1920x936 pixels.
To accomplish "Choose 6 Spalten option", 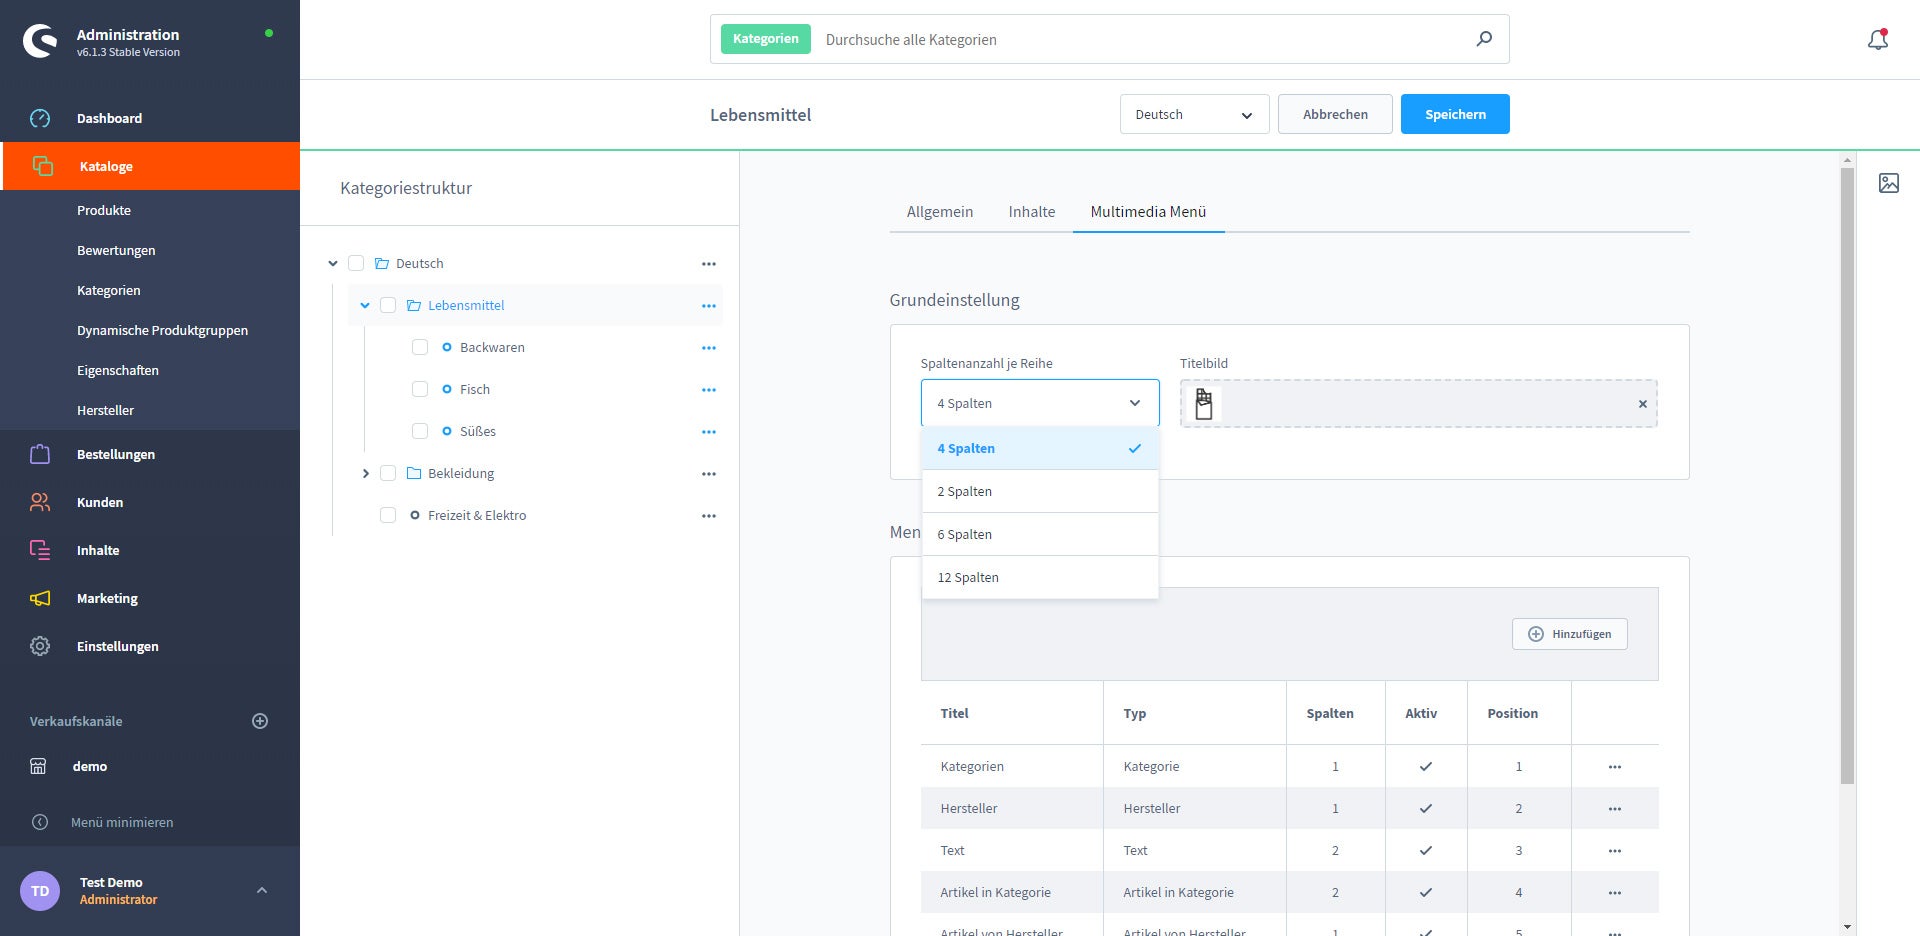I will pos(1040,534).
